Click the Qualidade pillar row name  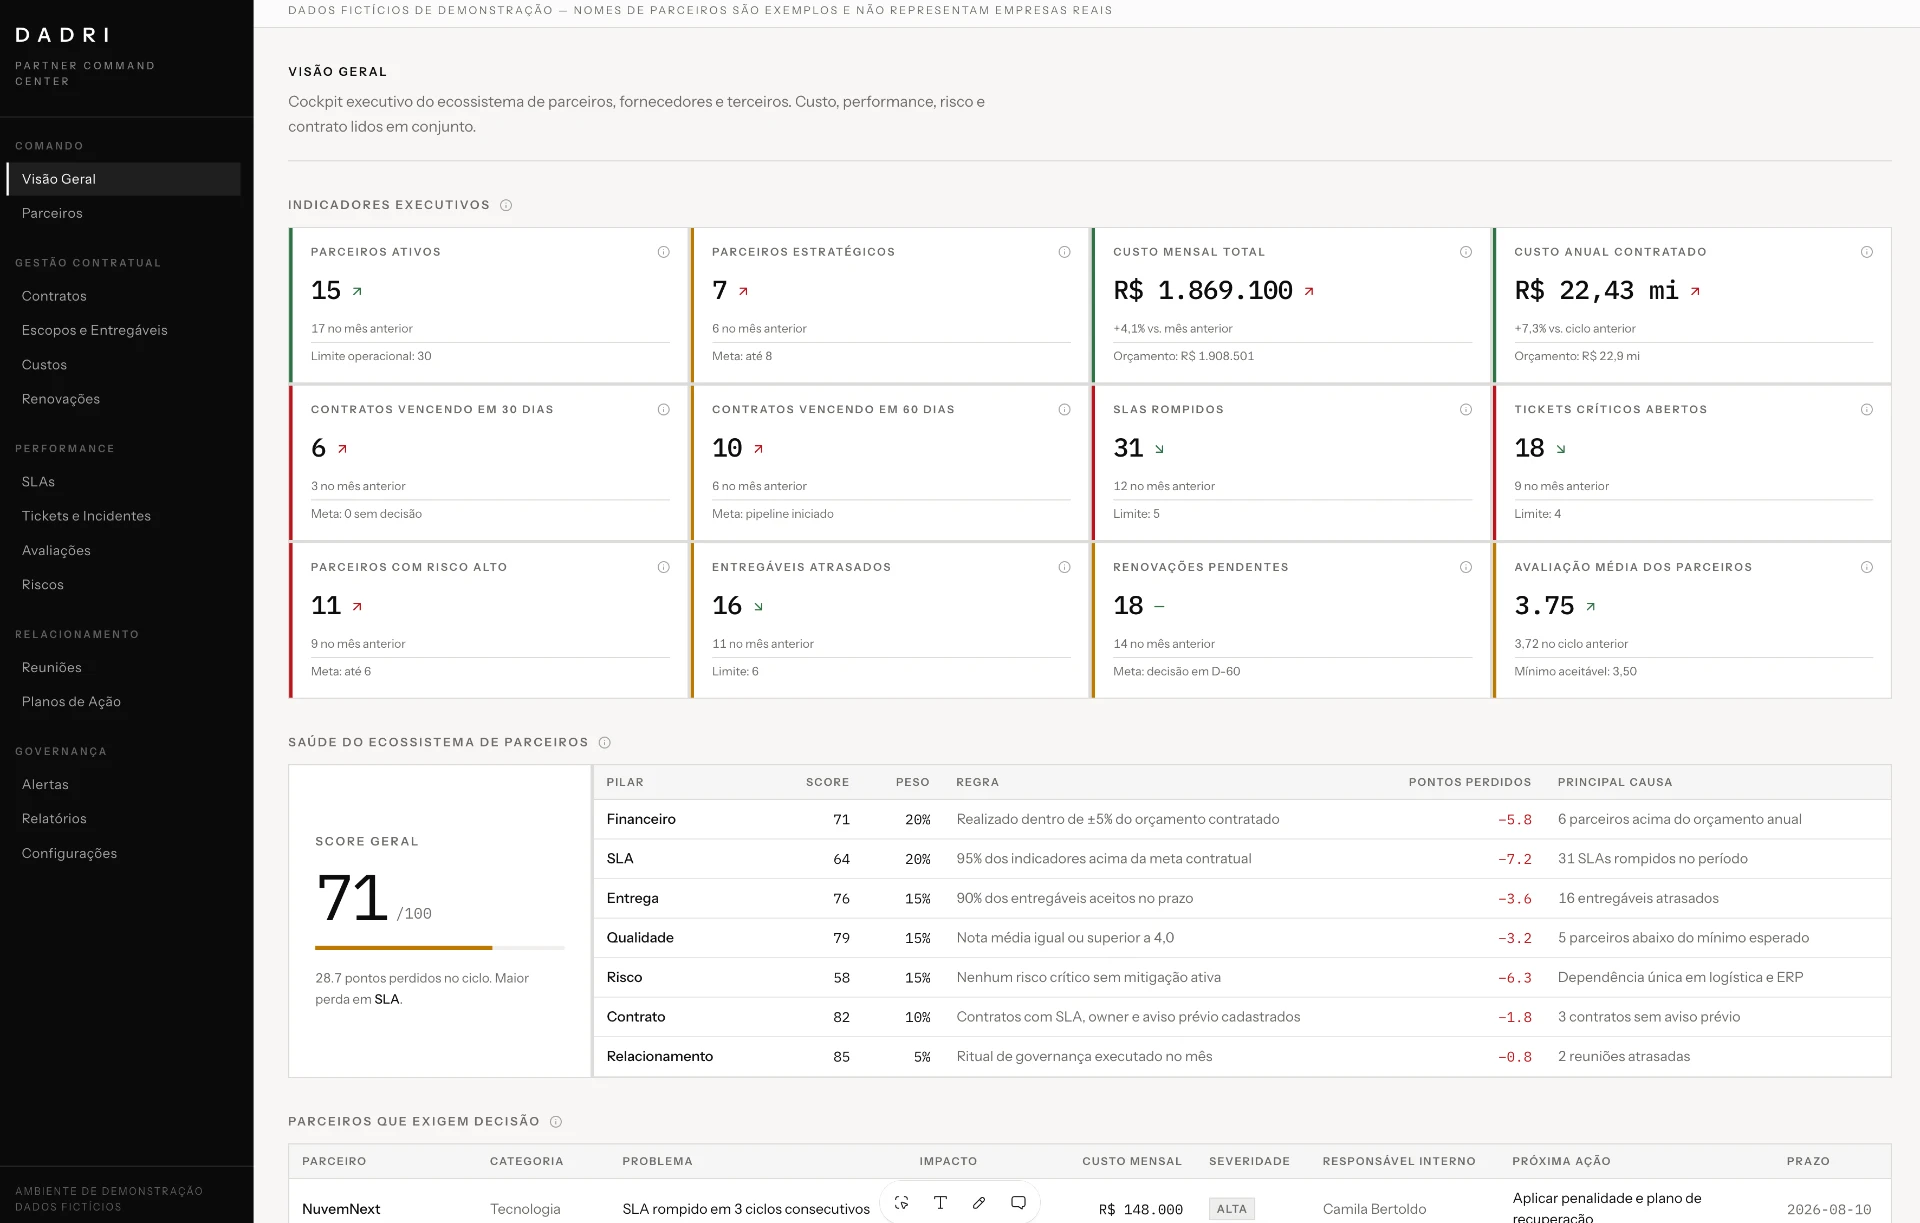pyautogui.click(x=640, y=938)
